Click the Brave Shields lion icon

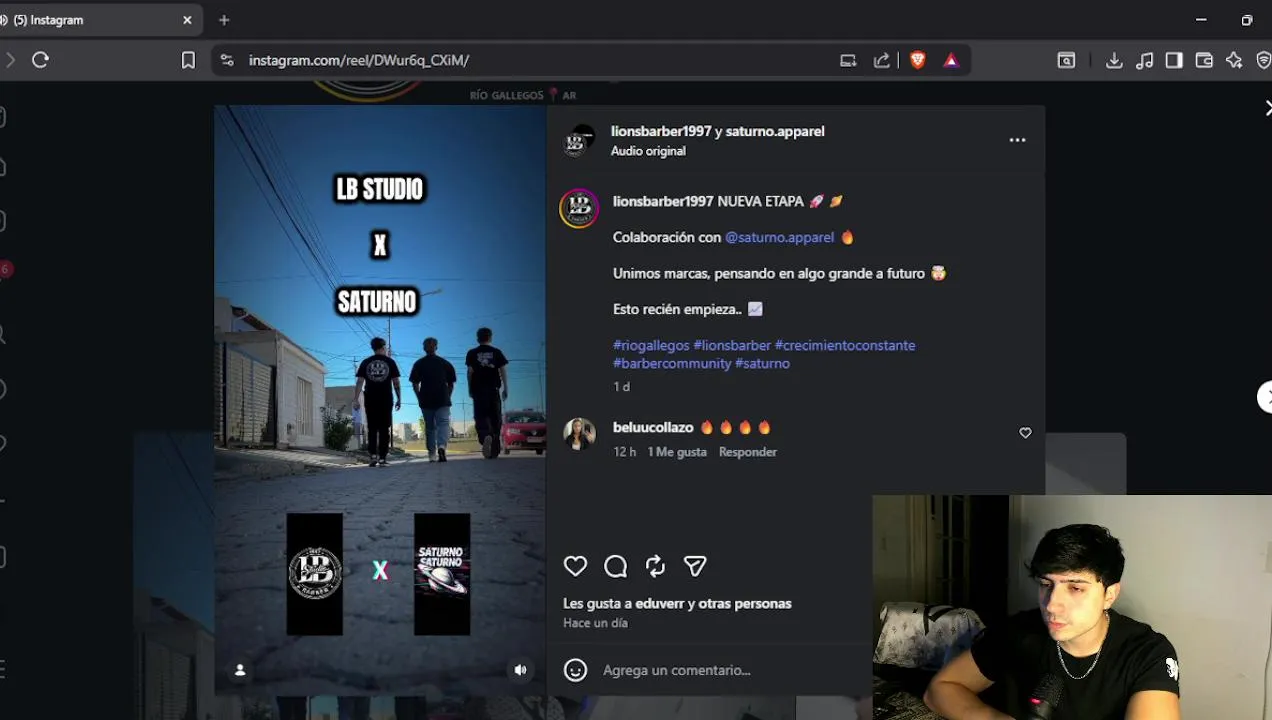[x=918, y=60]
